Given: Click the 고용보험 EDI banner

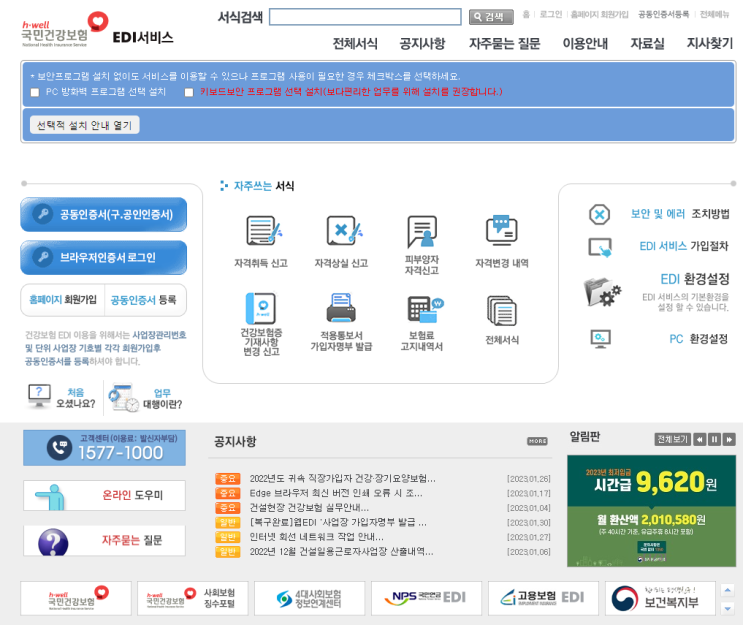Looking at the screenshot, I should [544, 598].
